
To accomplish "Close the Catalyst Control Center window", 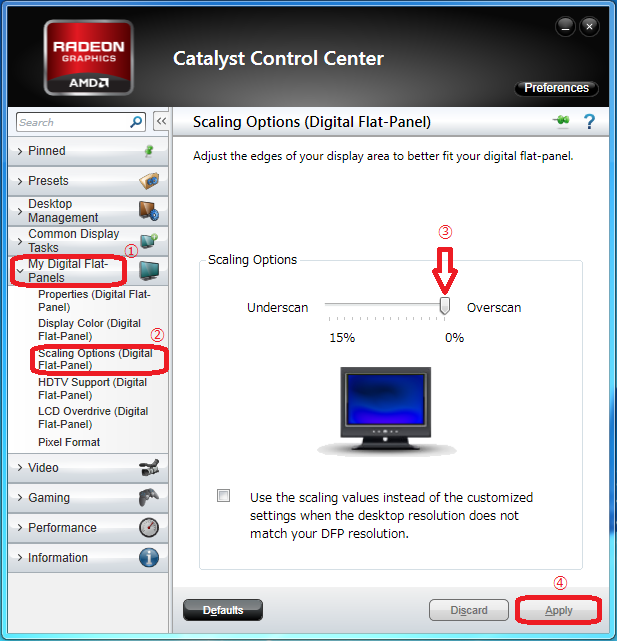I will (589, 27).
